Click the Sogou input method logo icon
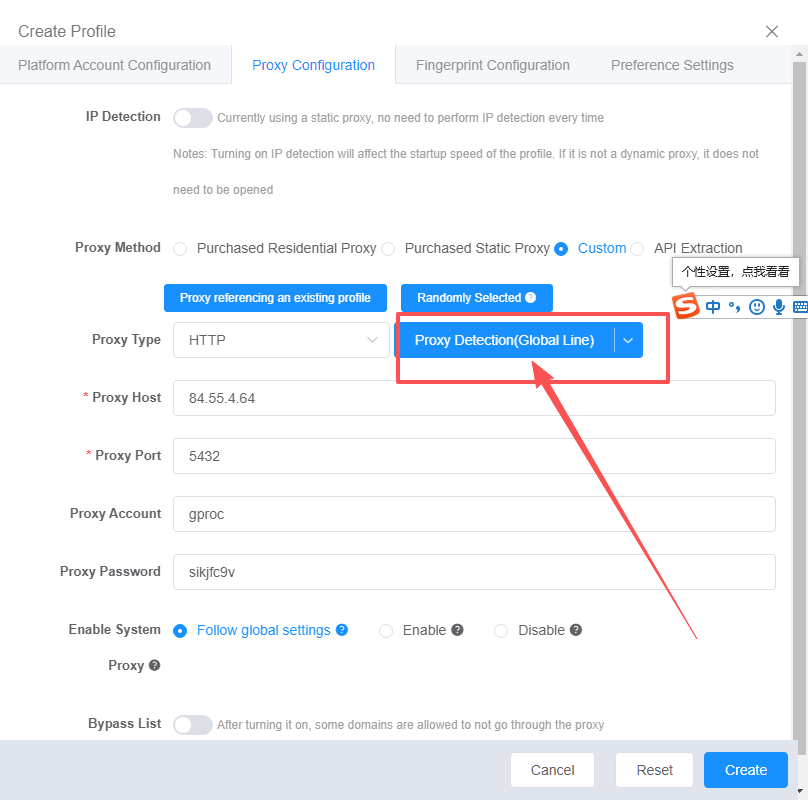The image size is (808, 800). click(685, 306)
